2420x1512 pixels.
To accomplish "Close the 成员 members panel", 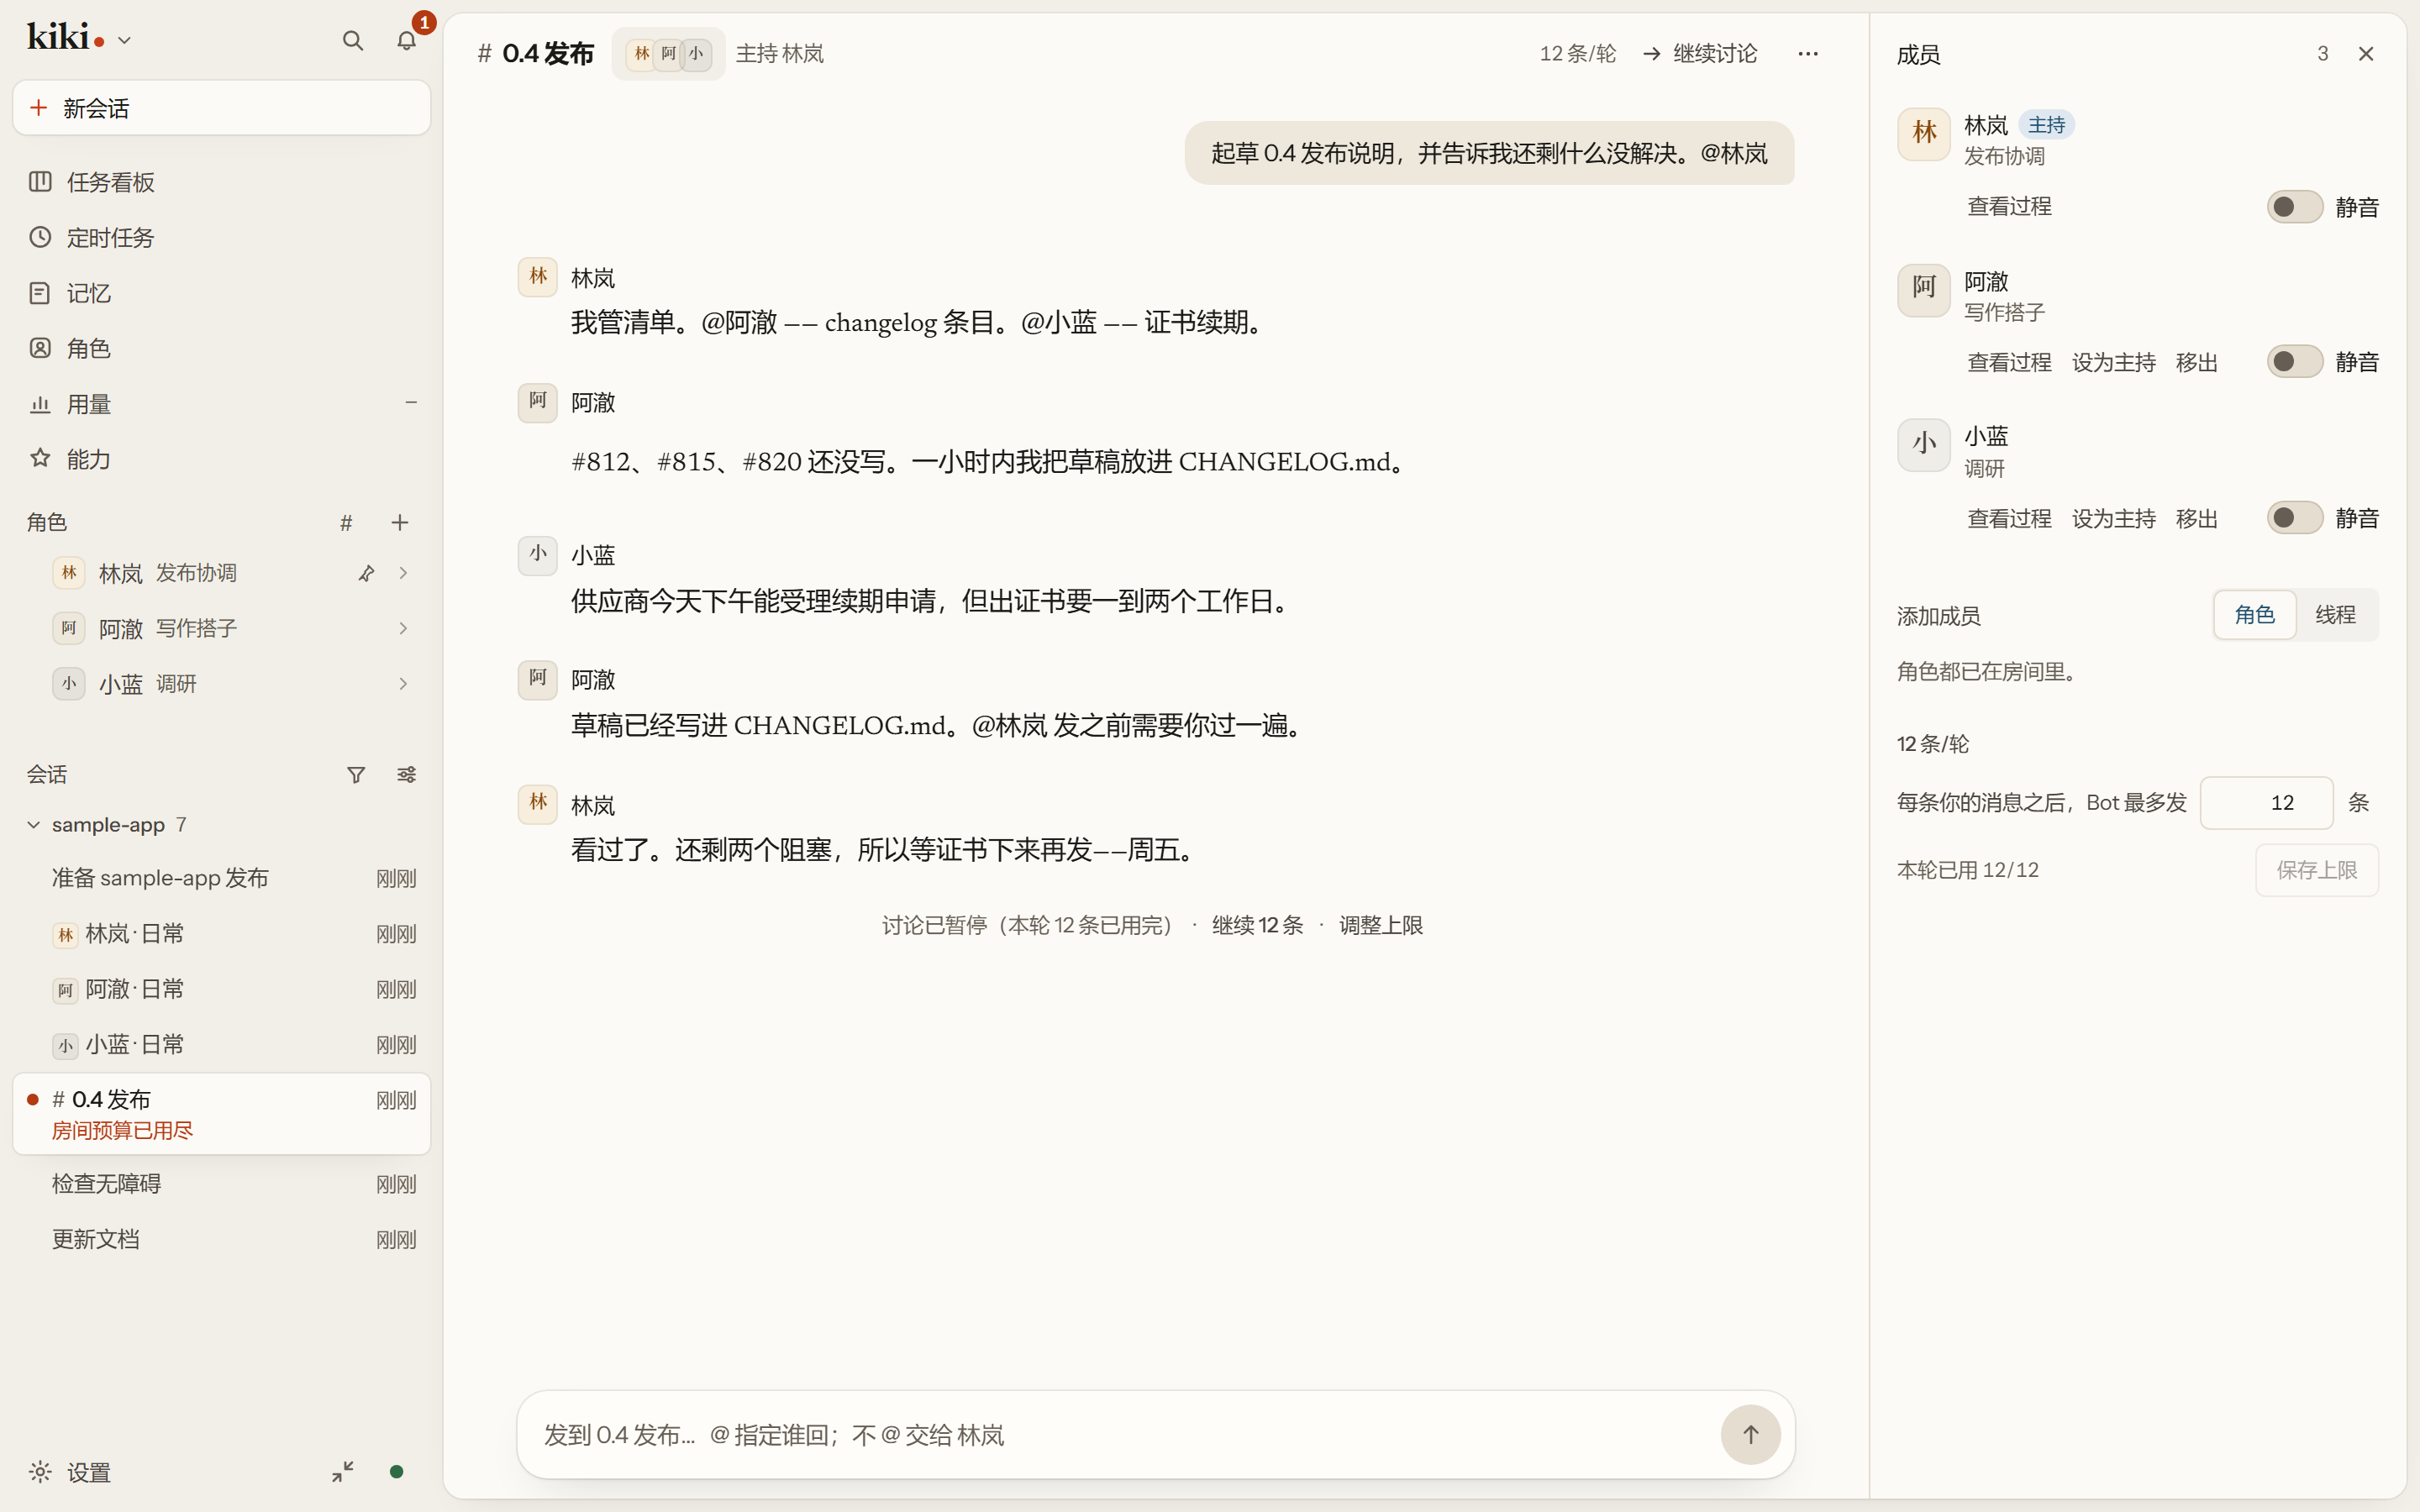I will coord(2366,54).
